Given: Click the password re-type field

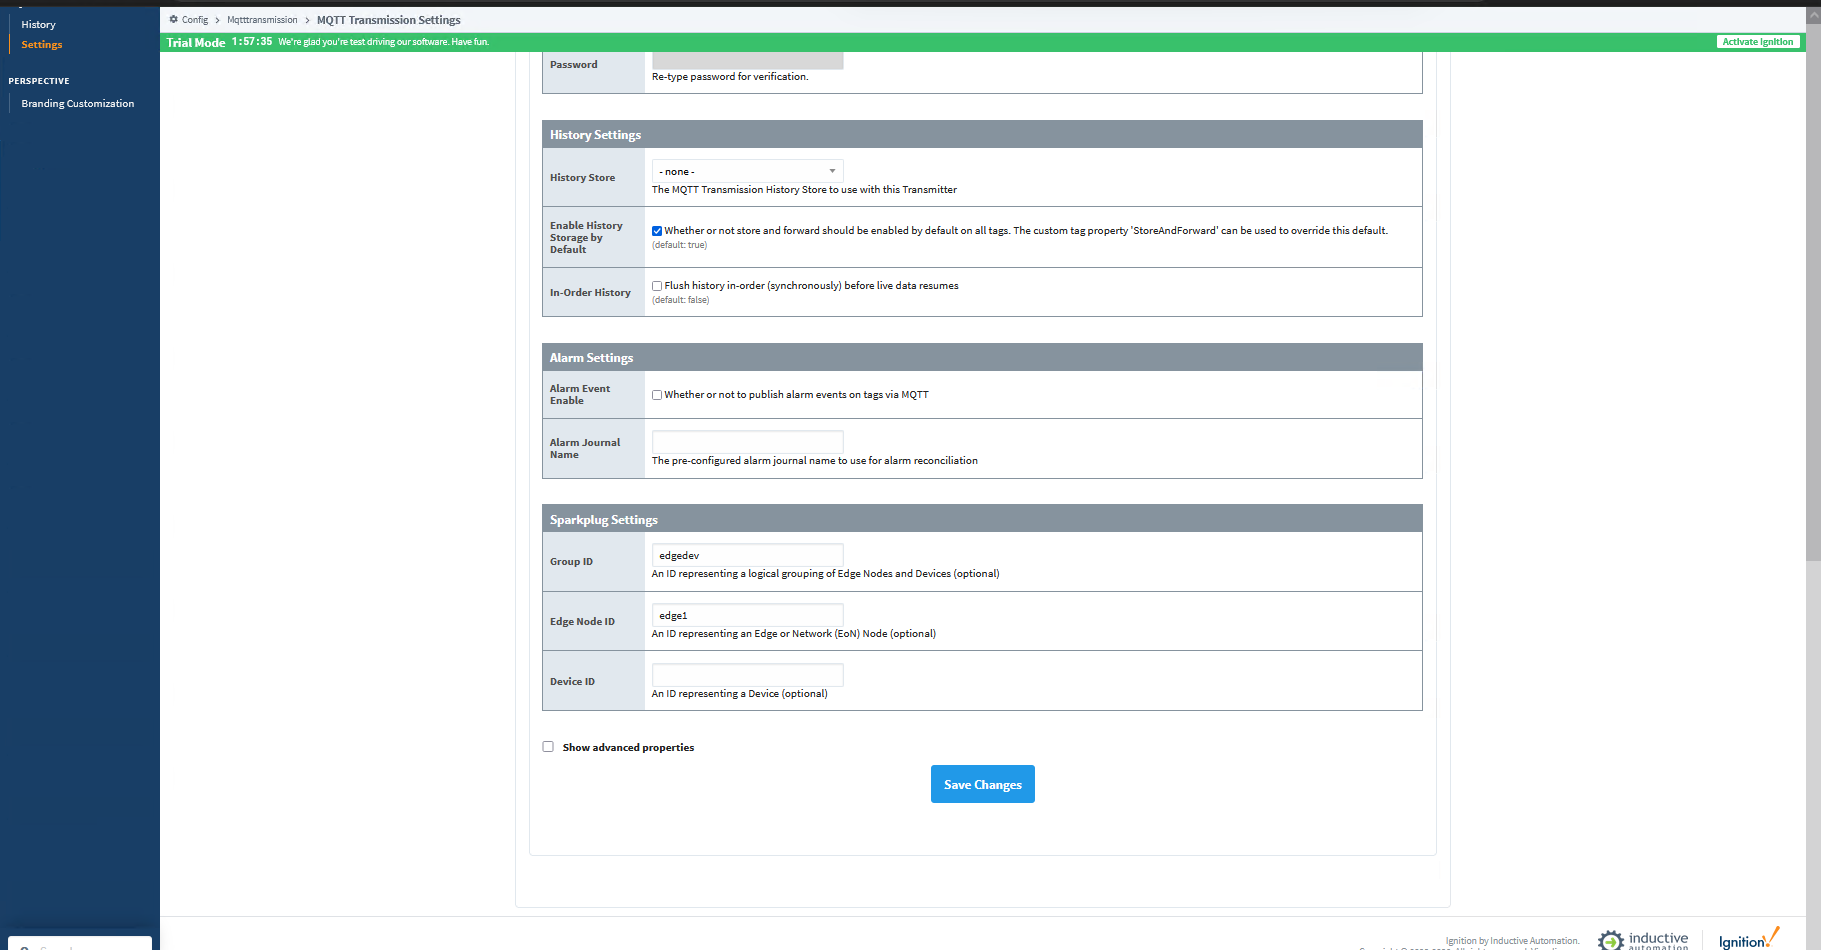Looking at the screenshot, I should [747, 60].
